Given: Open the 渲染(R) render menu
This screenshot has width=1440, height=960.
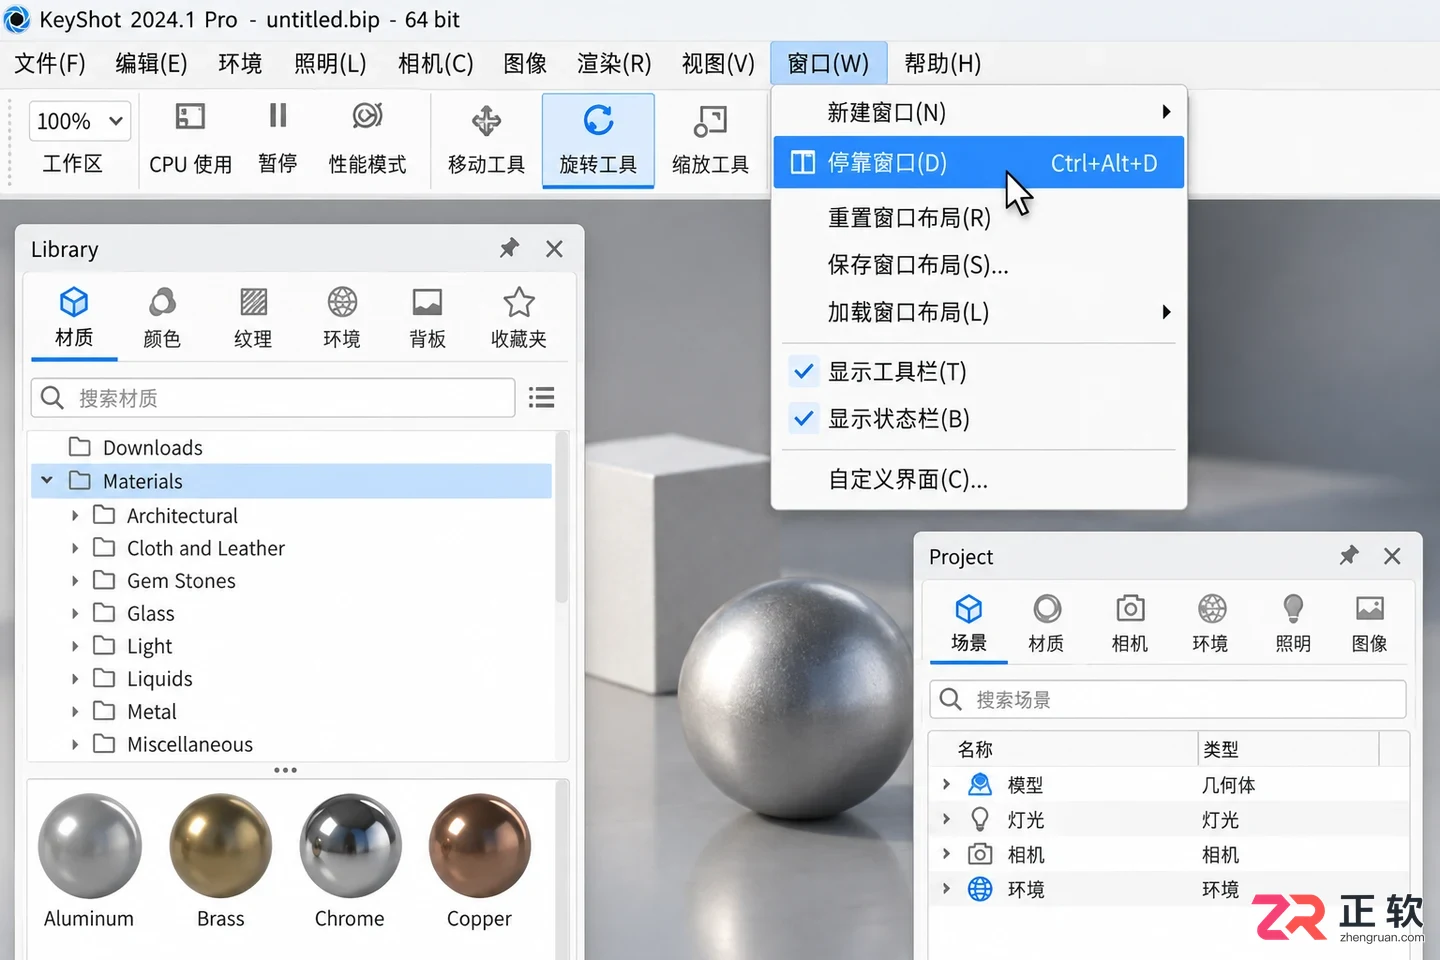Looking at the screenshot, I should pyautogui.click(x=614, y=64).
